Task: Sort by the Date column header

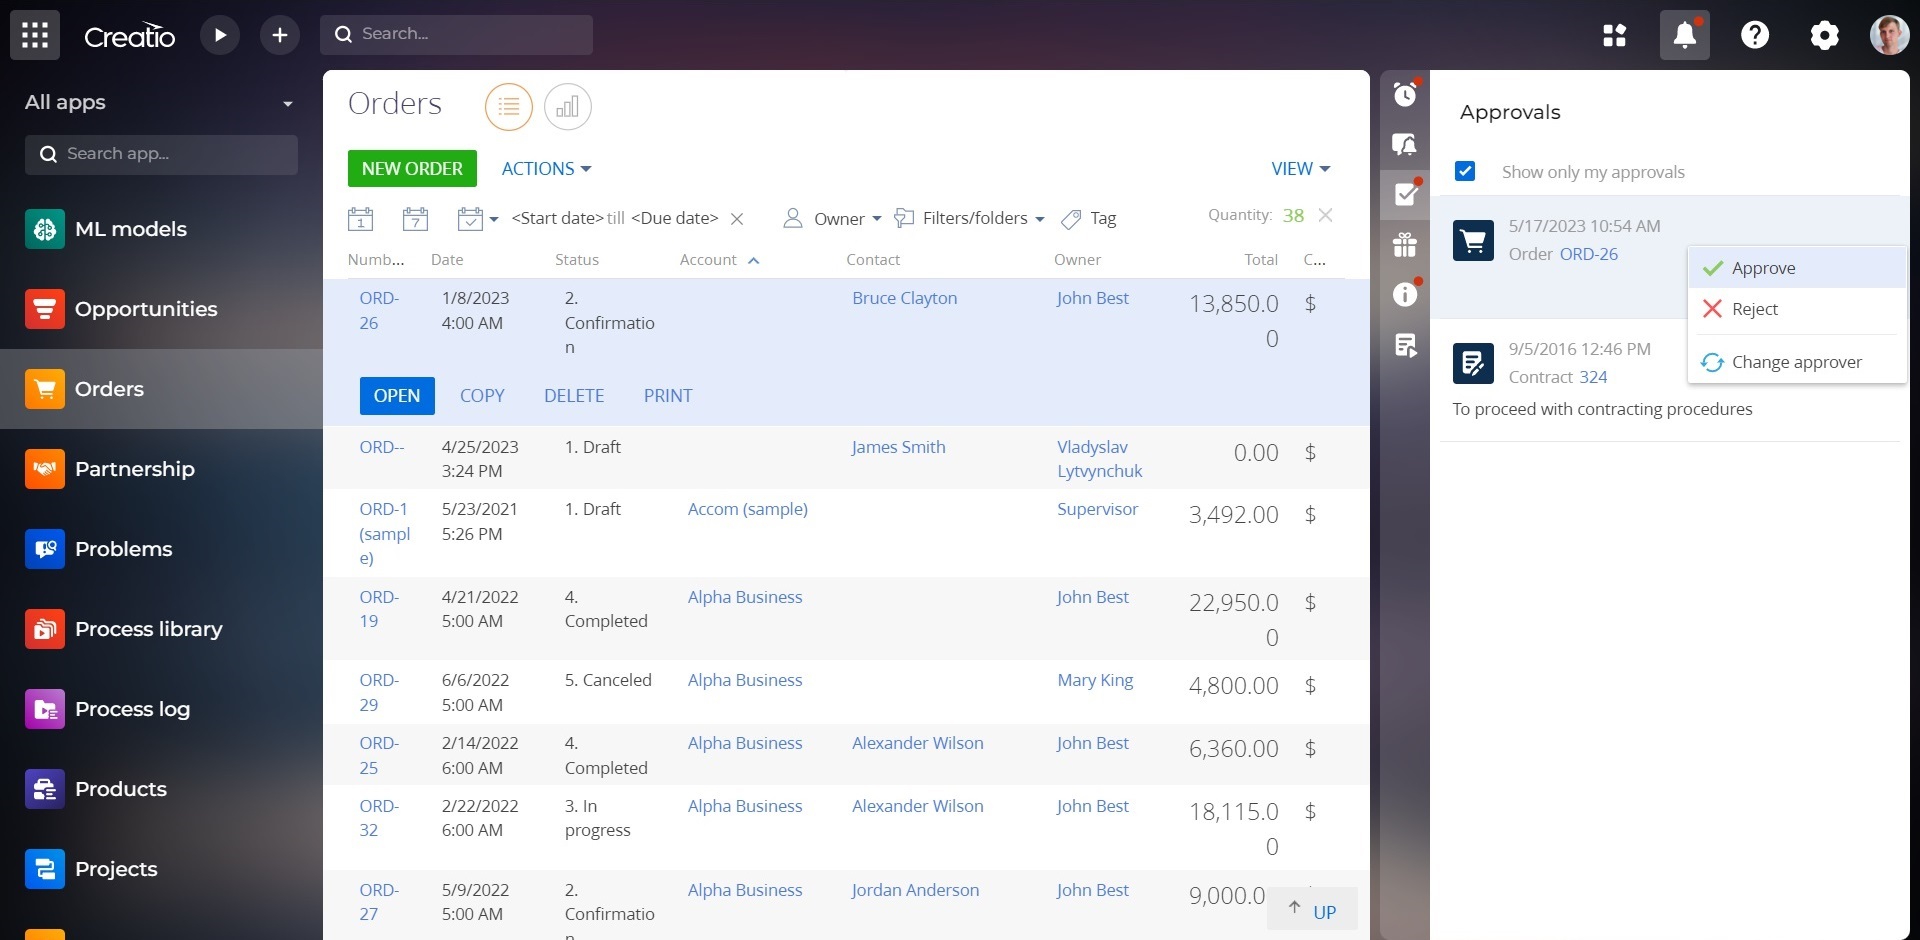Action: pos(447,260)
